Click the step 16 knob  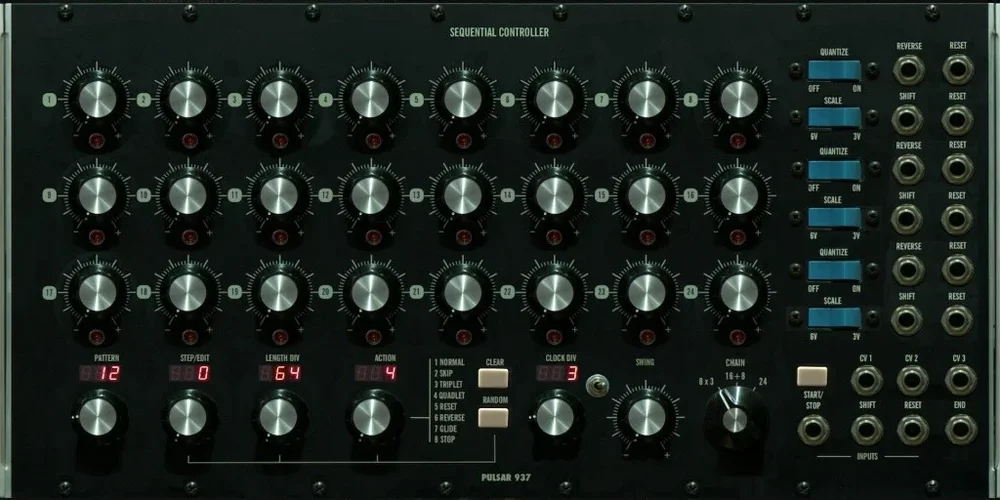point(739,195)
